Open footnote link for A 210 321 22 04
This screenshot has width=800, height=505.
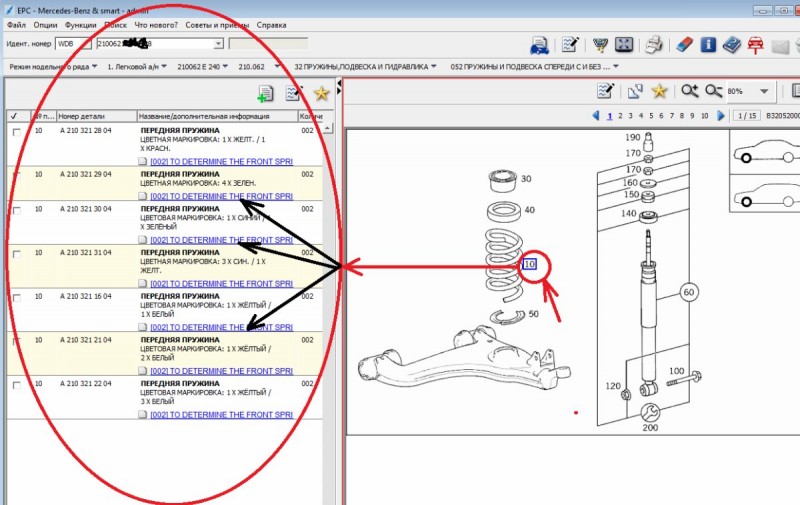click(221, 415)
